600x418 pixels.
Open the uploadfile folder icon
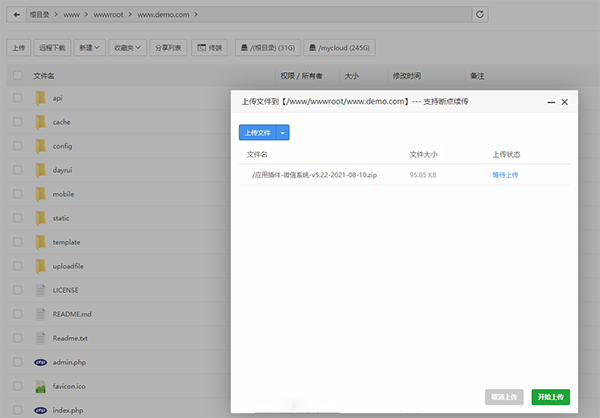pyautogui.click(x=41, y=266)
